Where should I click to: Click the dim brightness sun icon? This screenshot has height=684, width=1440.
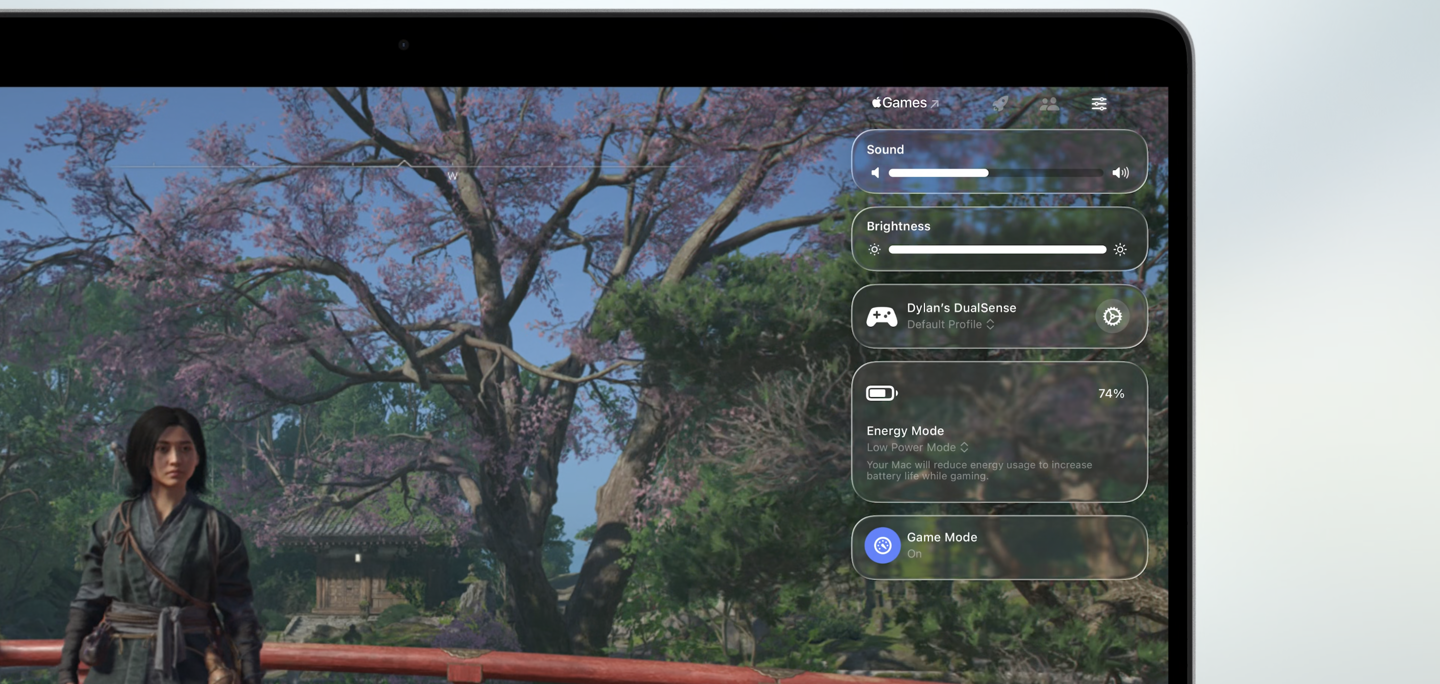pos(875,249)
